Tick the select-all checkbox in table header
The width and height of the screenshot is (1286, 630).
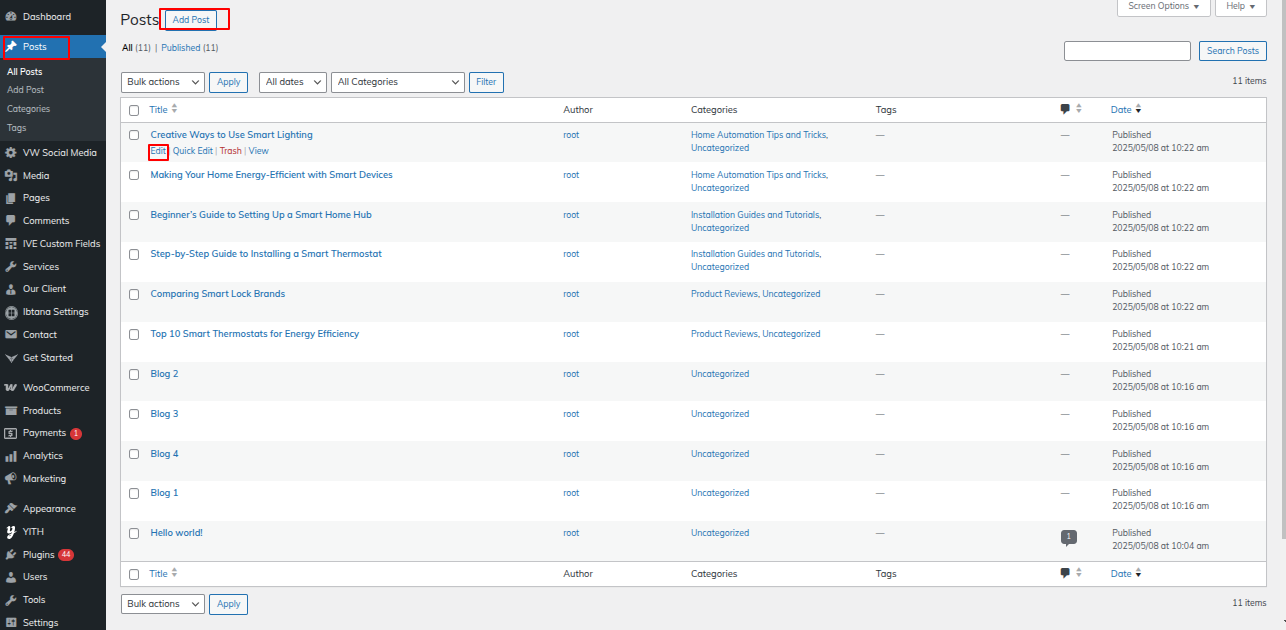(x=134, y=110)
